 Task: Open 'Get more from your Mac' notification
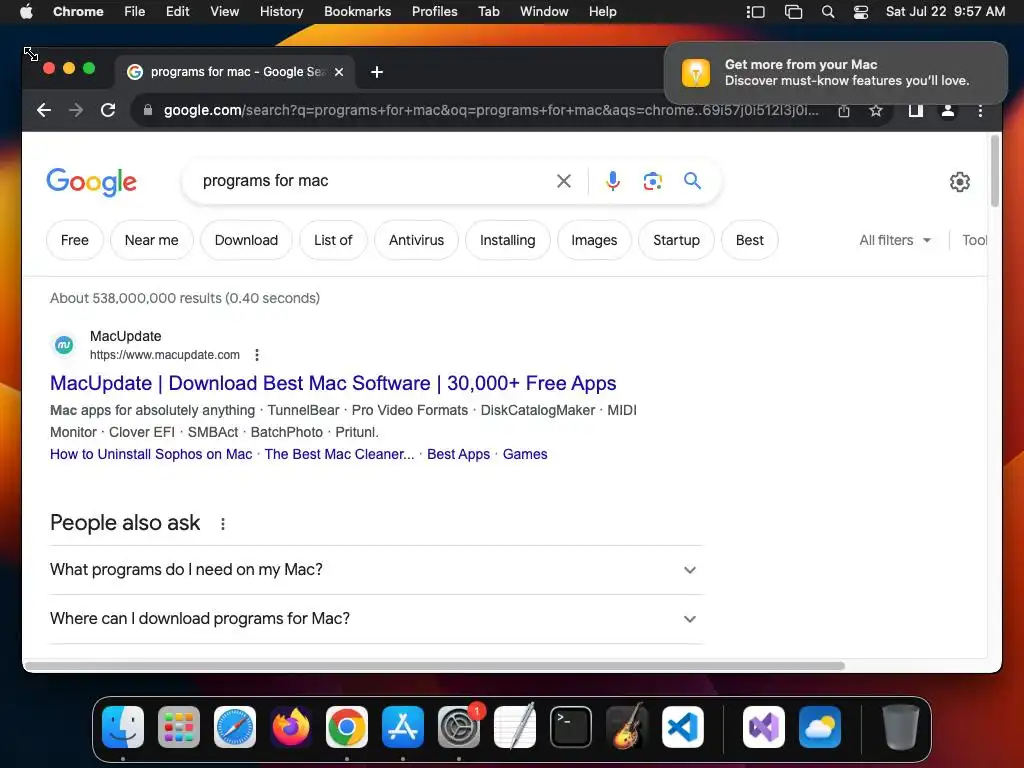click(x=835, y=72)
